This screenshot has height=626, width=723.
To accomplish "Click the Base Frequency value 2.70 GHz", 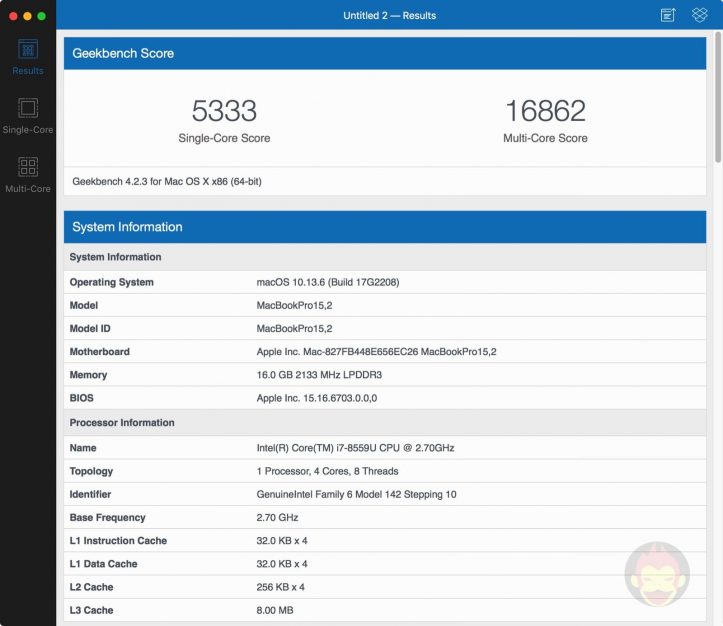I will pyautogui.click(x=277, y=518).
